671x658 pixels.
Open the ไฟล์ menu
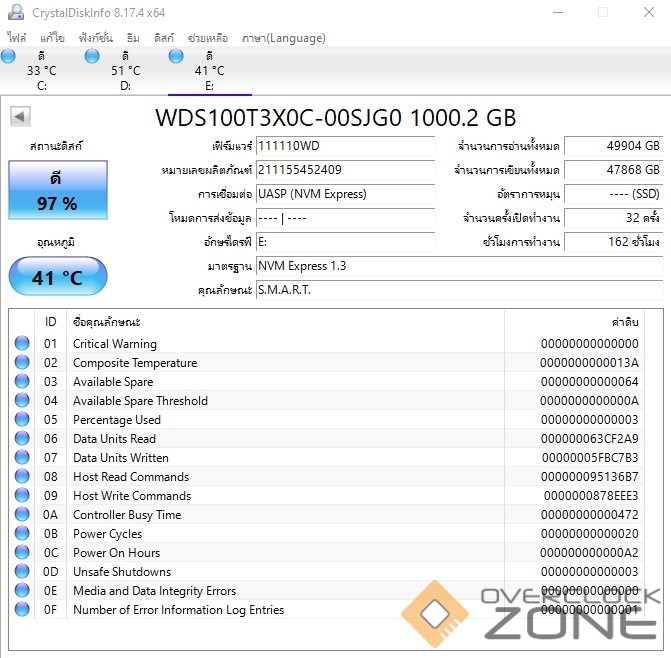[17, 38]
